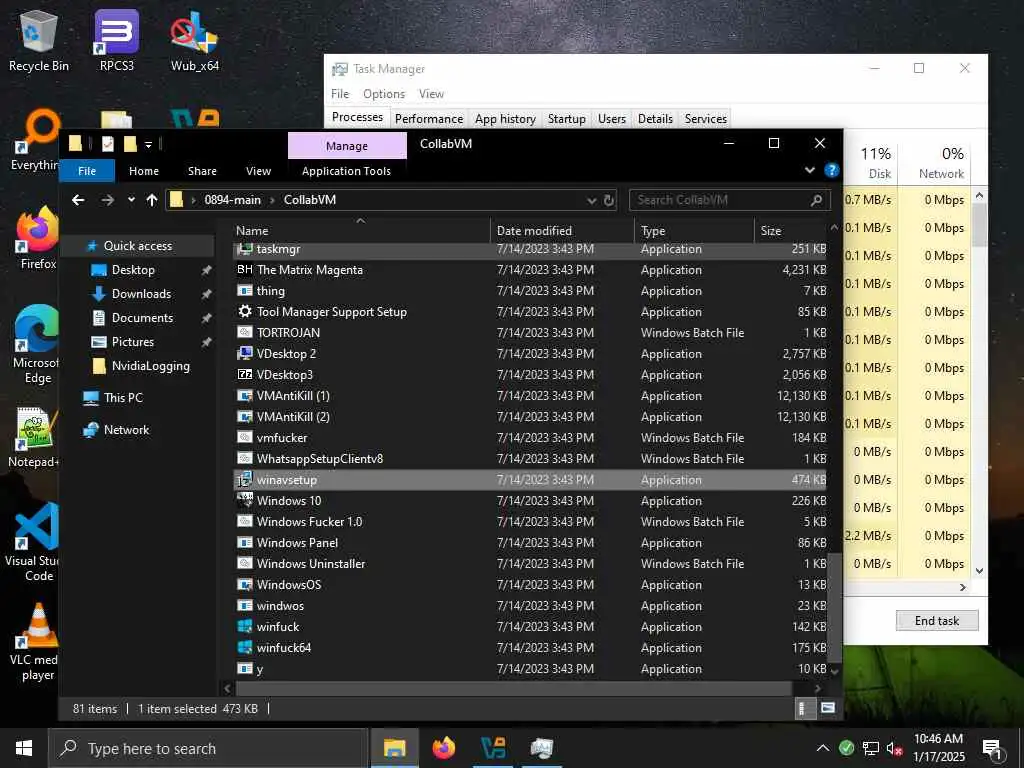1024x768 pixels.
Task: Select the Tool Manager Support Setup file icon
Action: tap(245, 312)
